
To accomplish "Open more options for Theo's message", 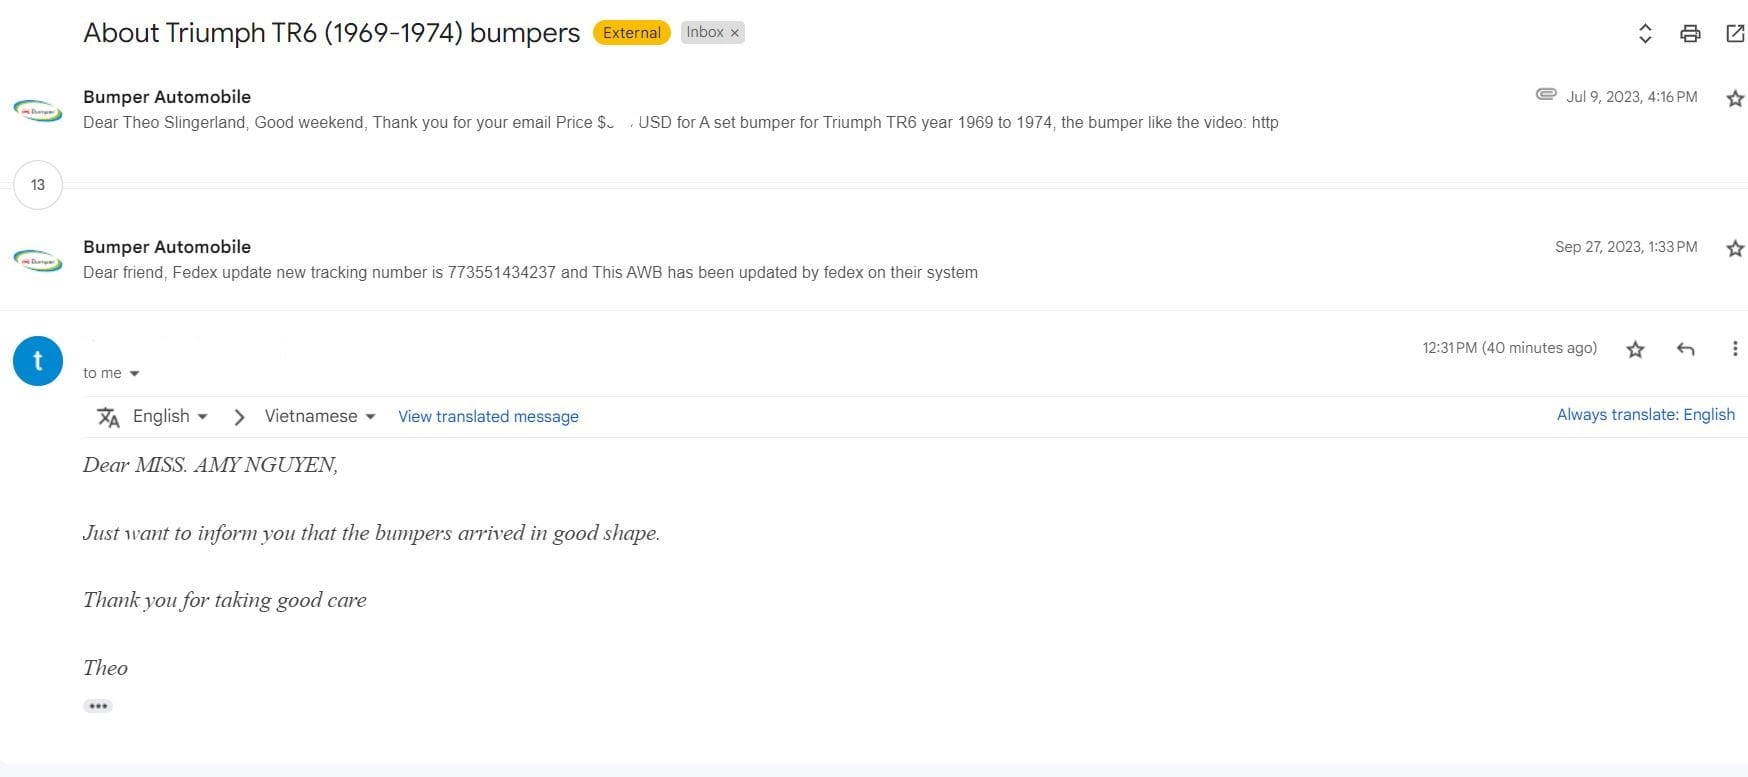I will coord(1735,349).
